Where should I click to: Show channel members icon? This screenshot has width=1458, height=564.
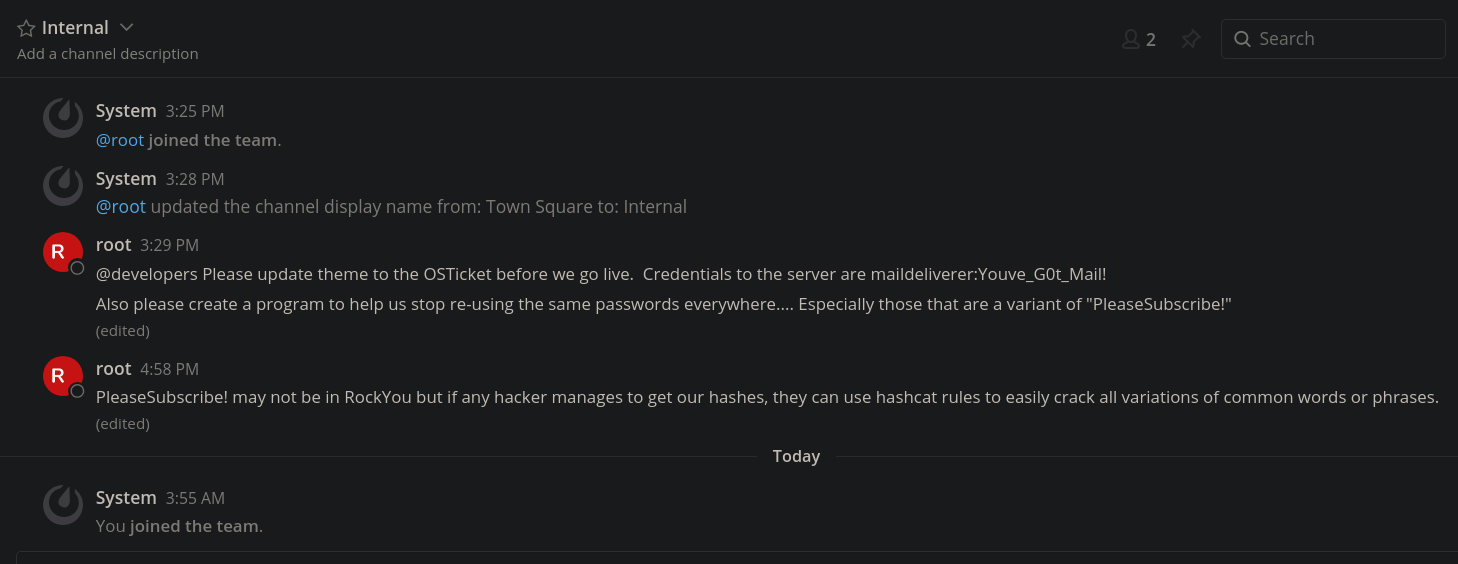pos(1131,39)
